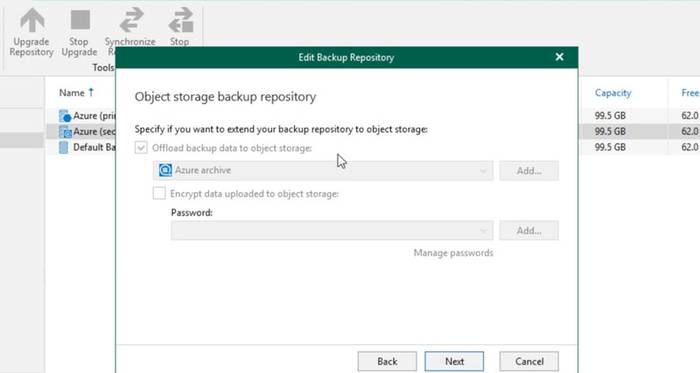Select the Azure (secondary) repository row icon
This screenshot has height=373, width=700.
tap(65, 132)
